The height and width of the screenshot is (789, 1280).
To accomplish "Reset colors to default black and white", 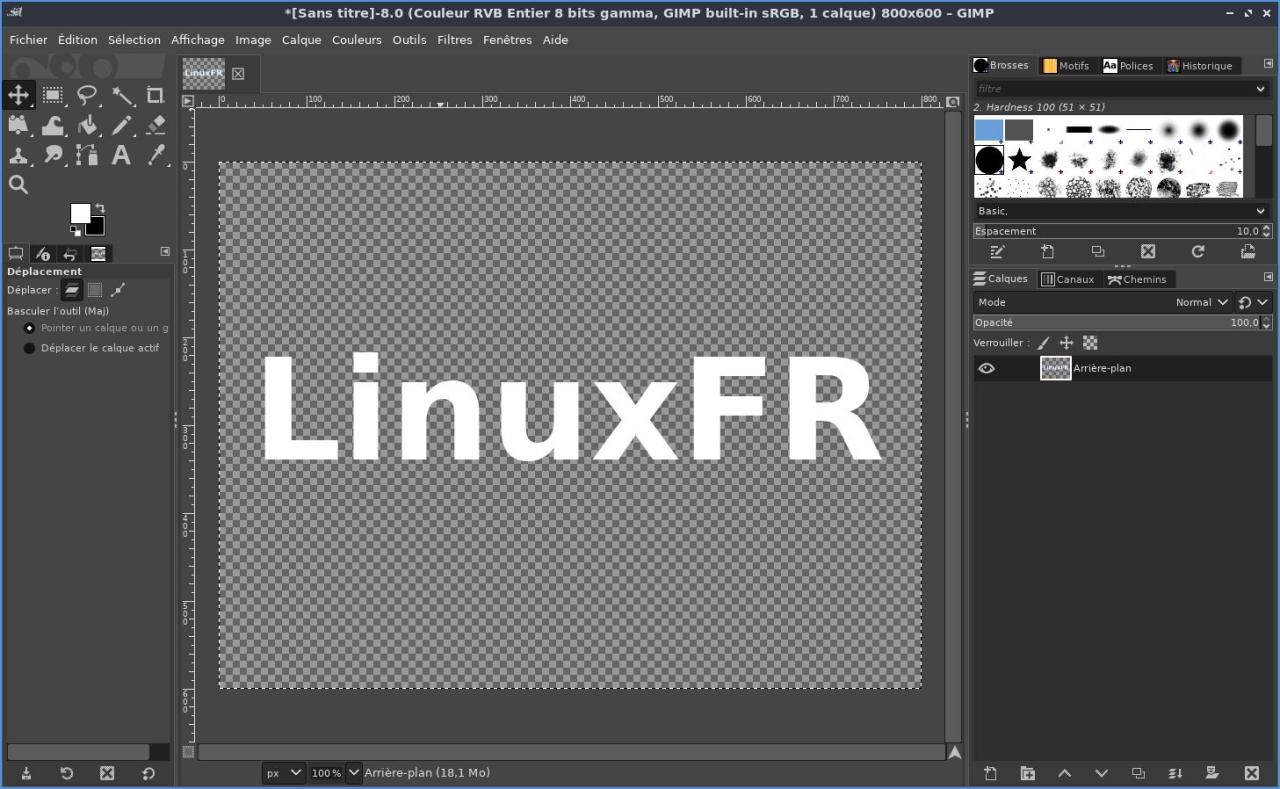I will pyautogui.click(x=75, y=231).
